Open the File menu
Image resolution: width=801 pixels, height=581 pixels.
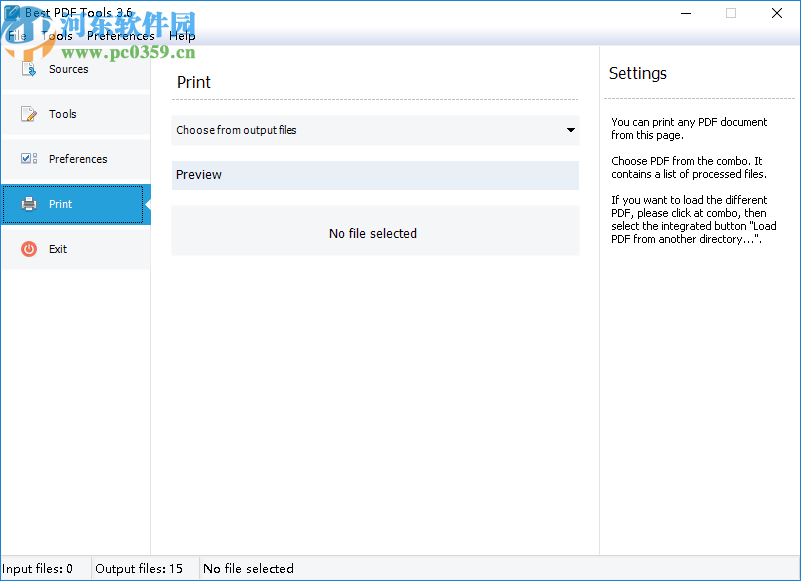click(17, 36)
